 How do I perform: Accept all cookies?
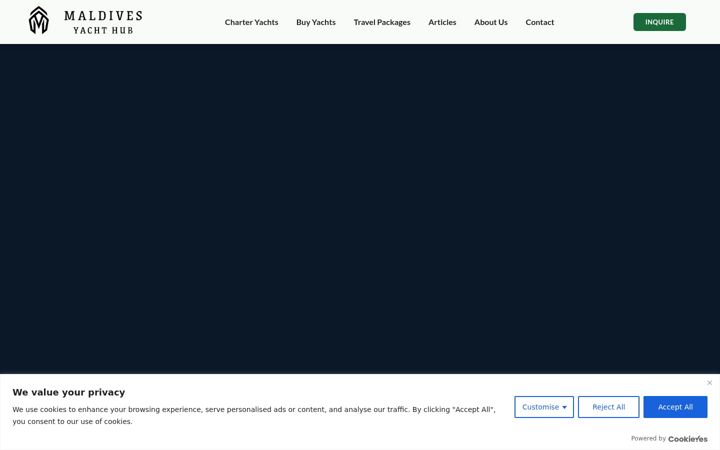coord(675,407)
